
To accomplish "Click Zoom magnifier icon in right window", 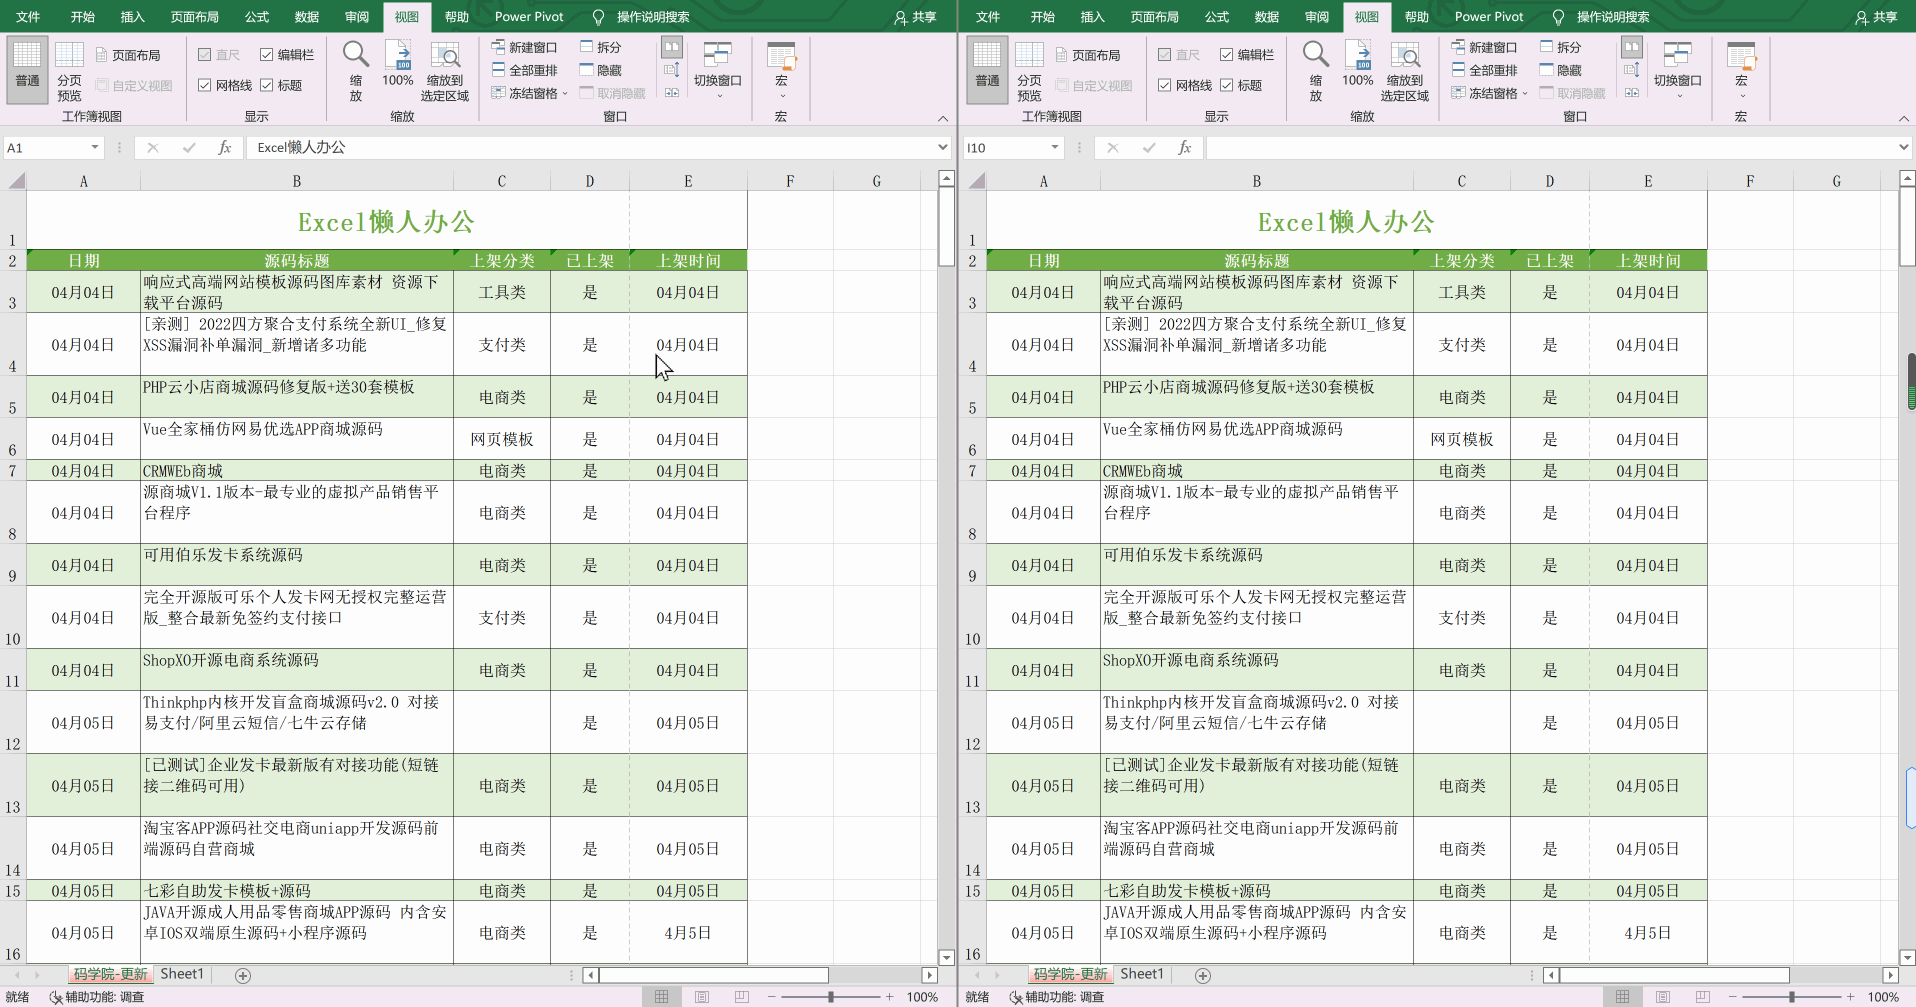I will [1315, 54].
